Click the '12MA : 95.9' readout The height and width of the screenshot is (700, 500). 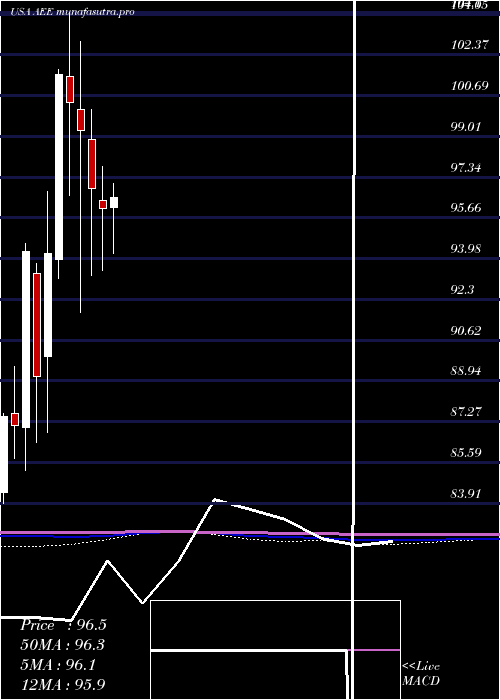point(63,684)
